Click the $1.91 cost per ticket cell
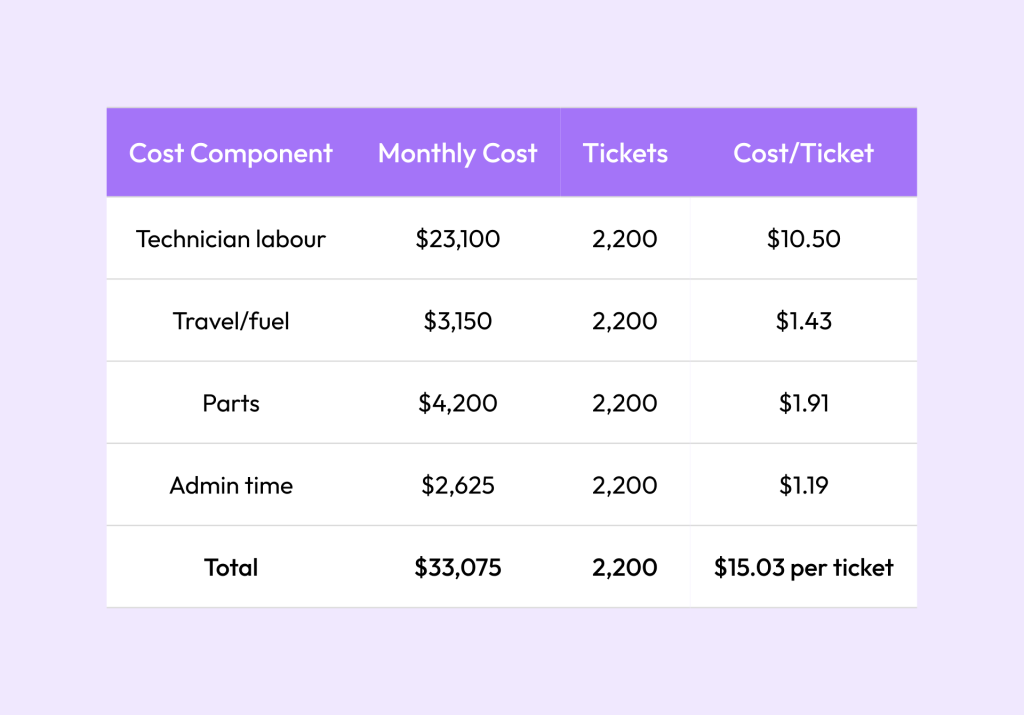 click(803, 403)
